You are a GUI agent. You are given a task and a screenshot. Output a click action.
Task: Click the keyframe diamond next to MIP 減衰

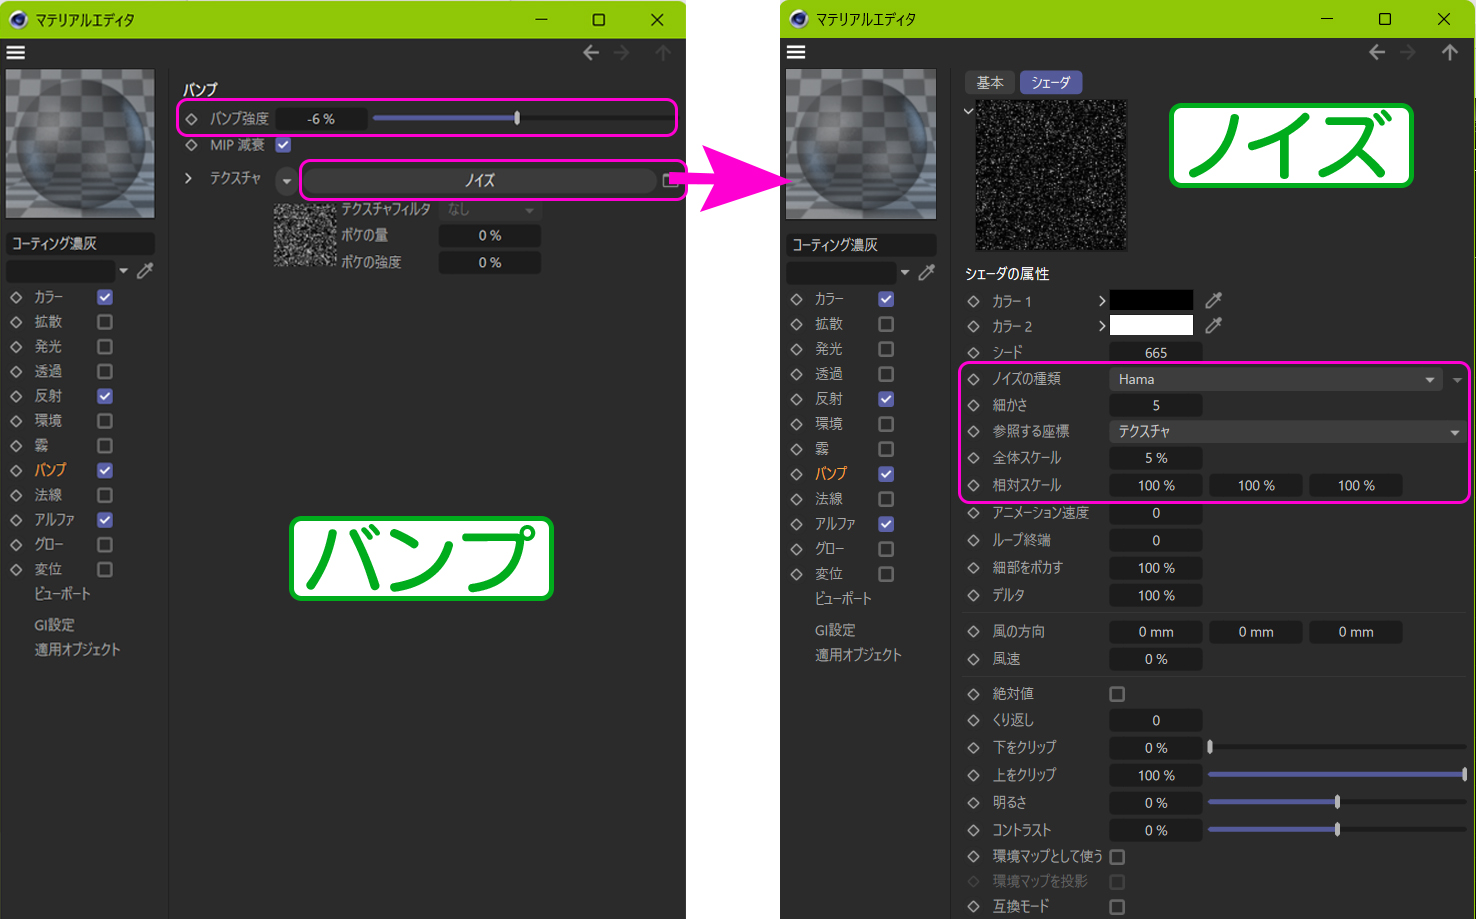point(192,146)
